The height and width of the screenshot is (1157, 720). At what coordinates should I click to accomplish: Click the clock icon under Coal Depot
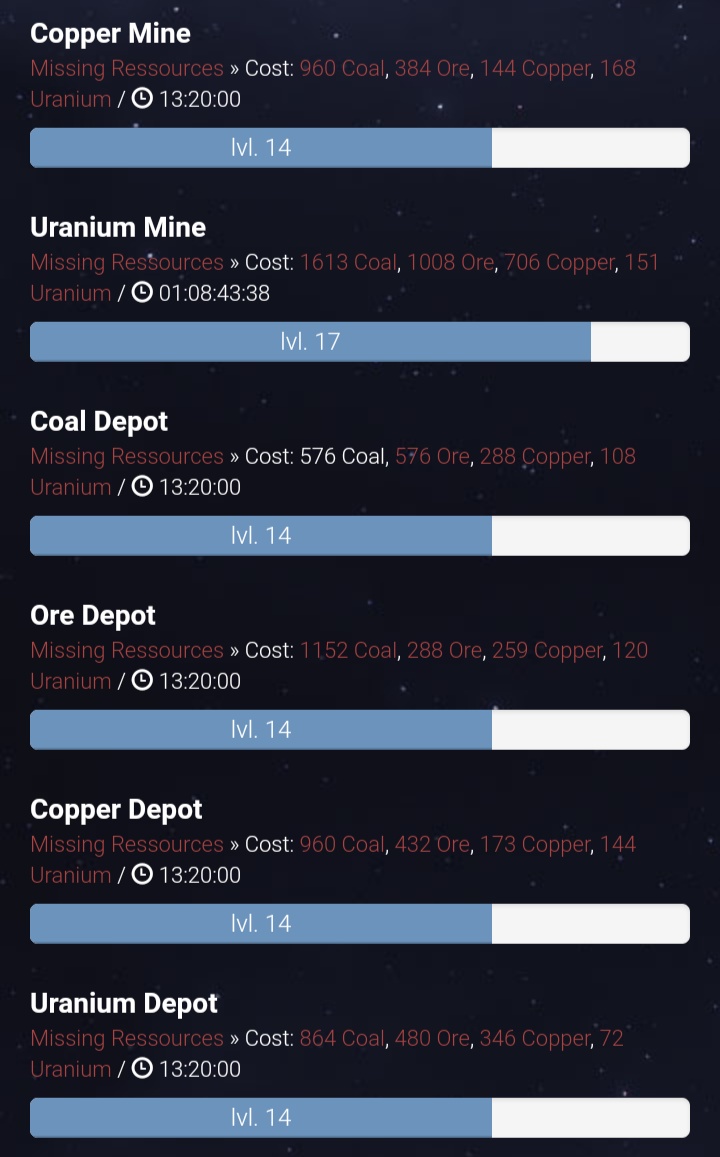(x=142, y=486)
